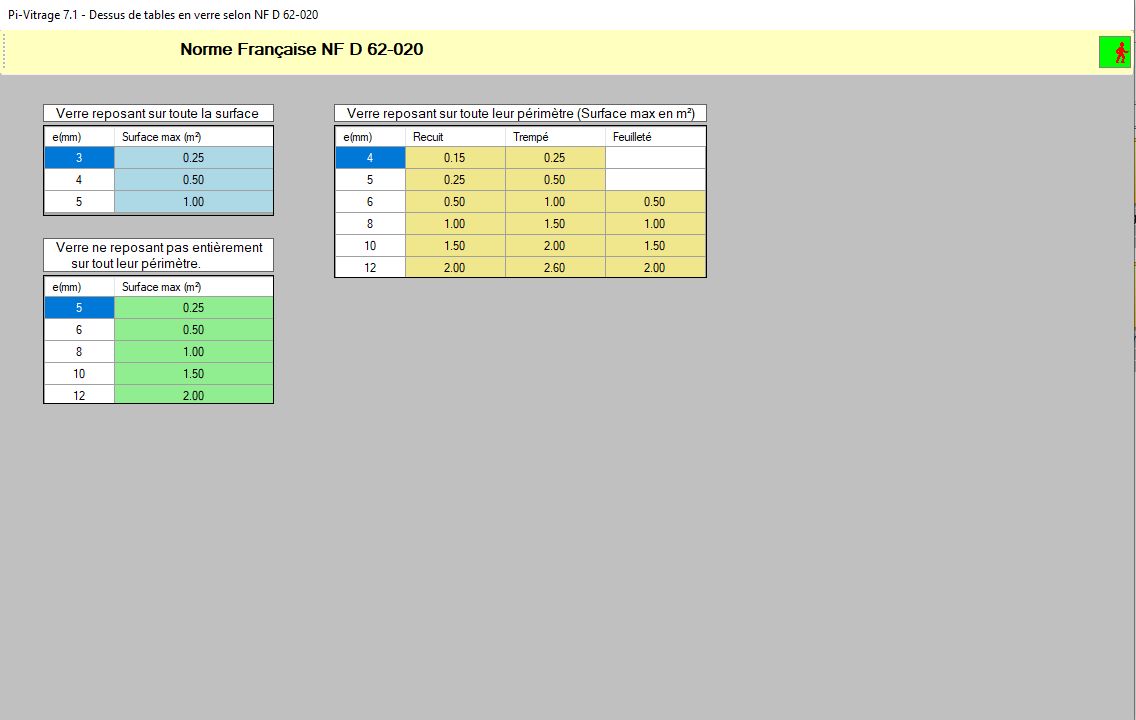Select highlighted 4 mm row header in perimeter table
The image size is (1136, 720).
click(x=370, y=158)
